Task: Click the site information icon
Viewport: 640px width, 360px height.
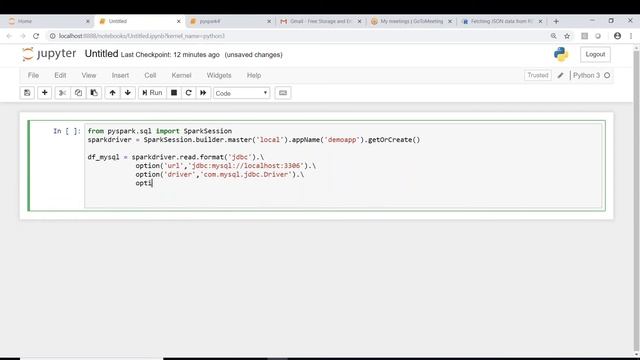Action: tap(53, 36)
